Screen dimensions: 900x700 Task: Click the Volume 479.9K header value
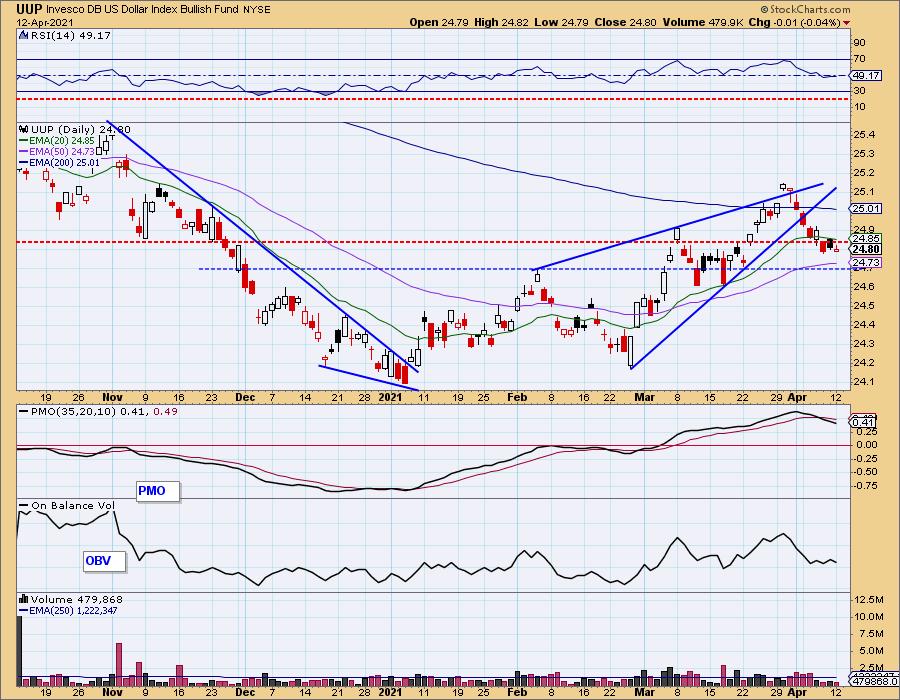tap(703, 22)
